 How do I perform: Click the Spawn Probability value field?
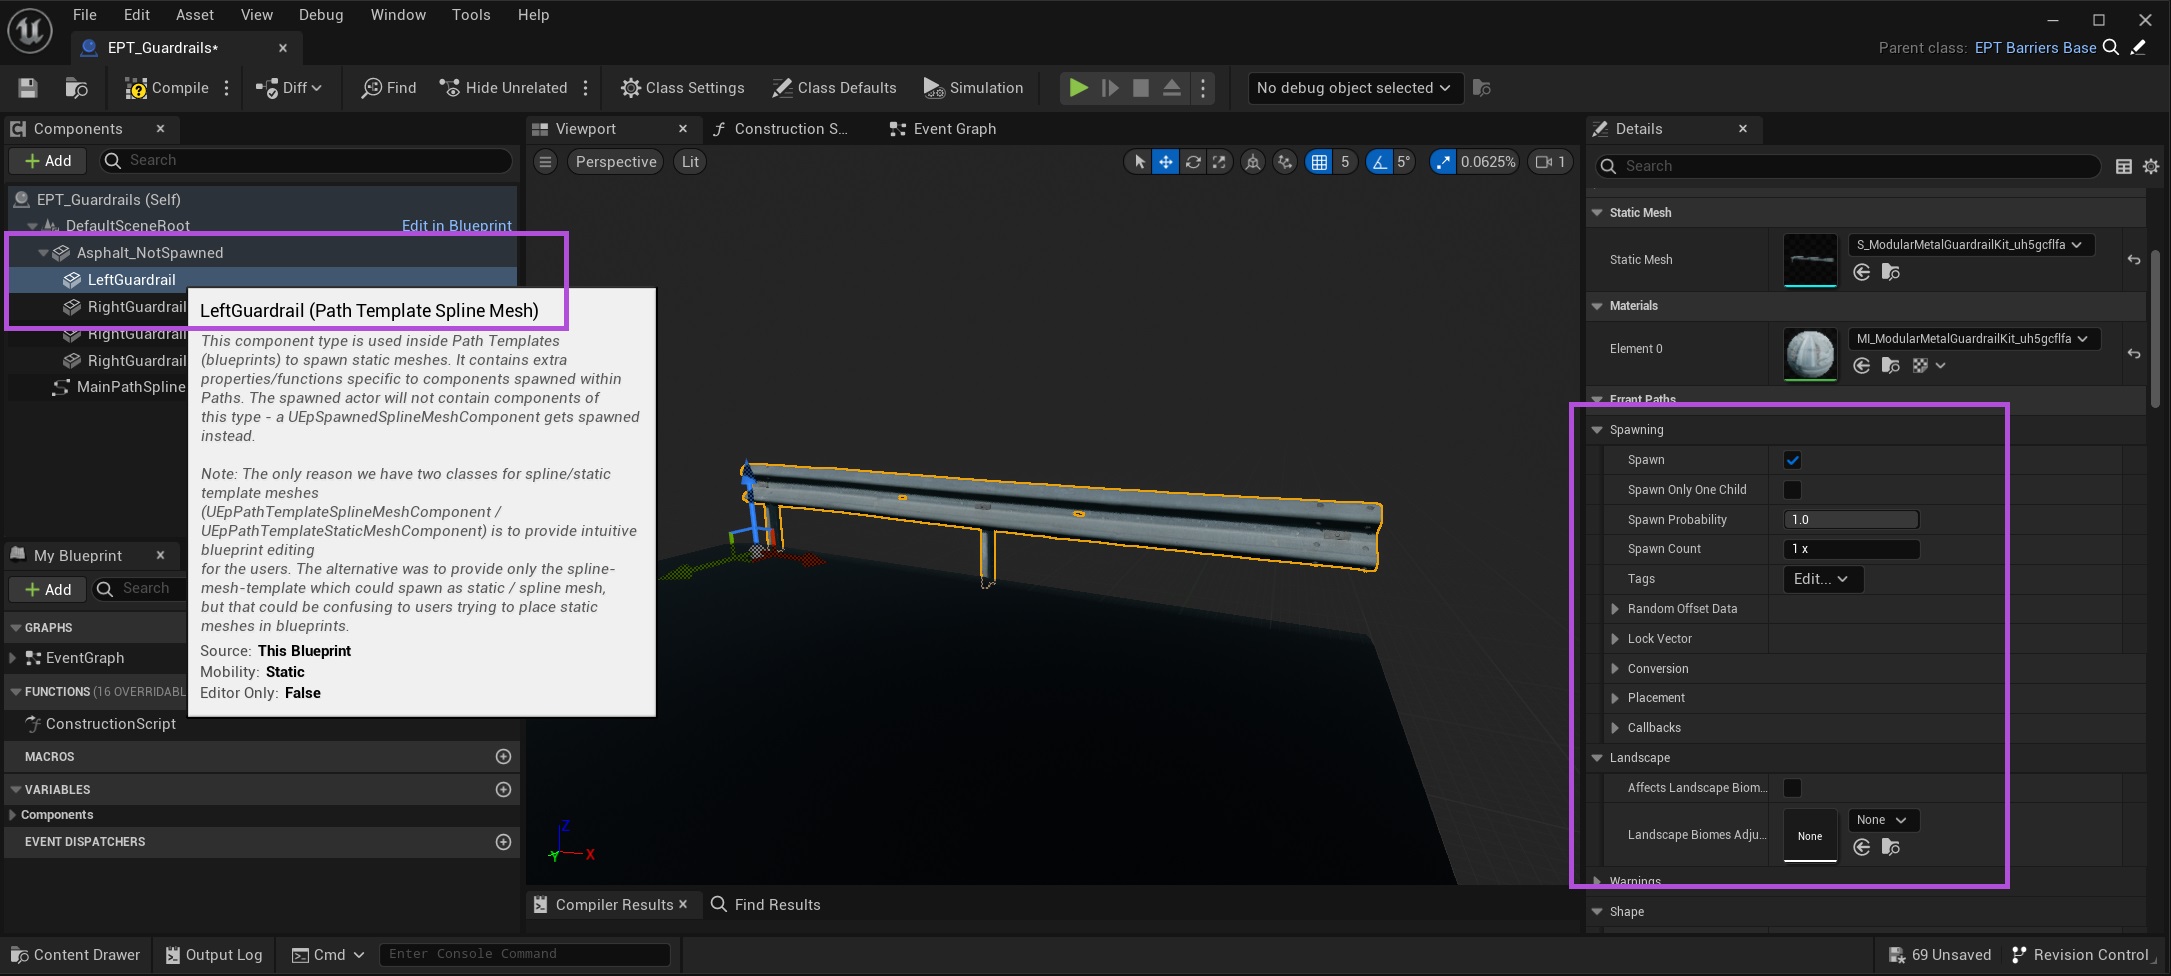point(1850,520)
